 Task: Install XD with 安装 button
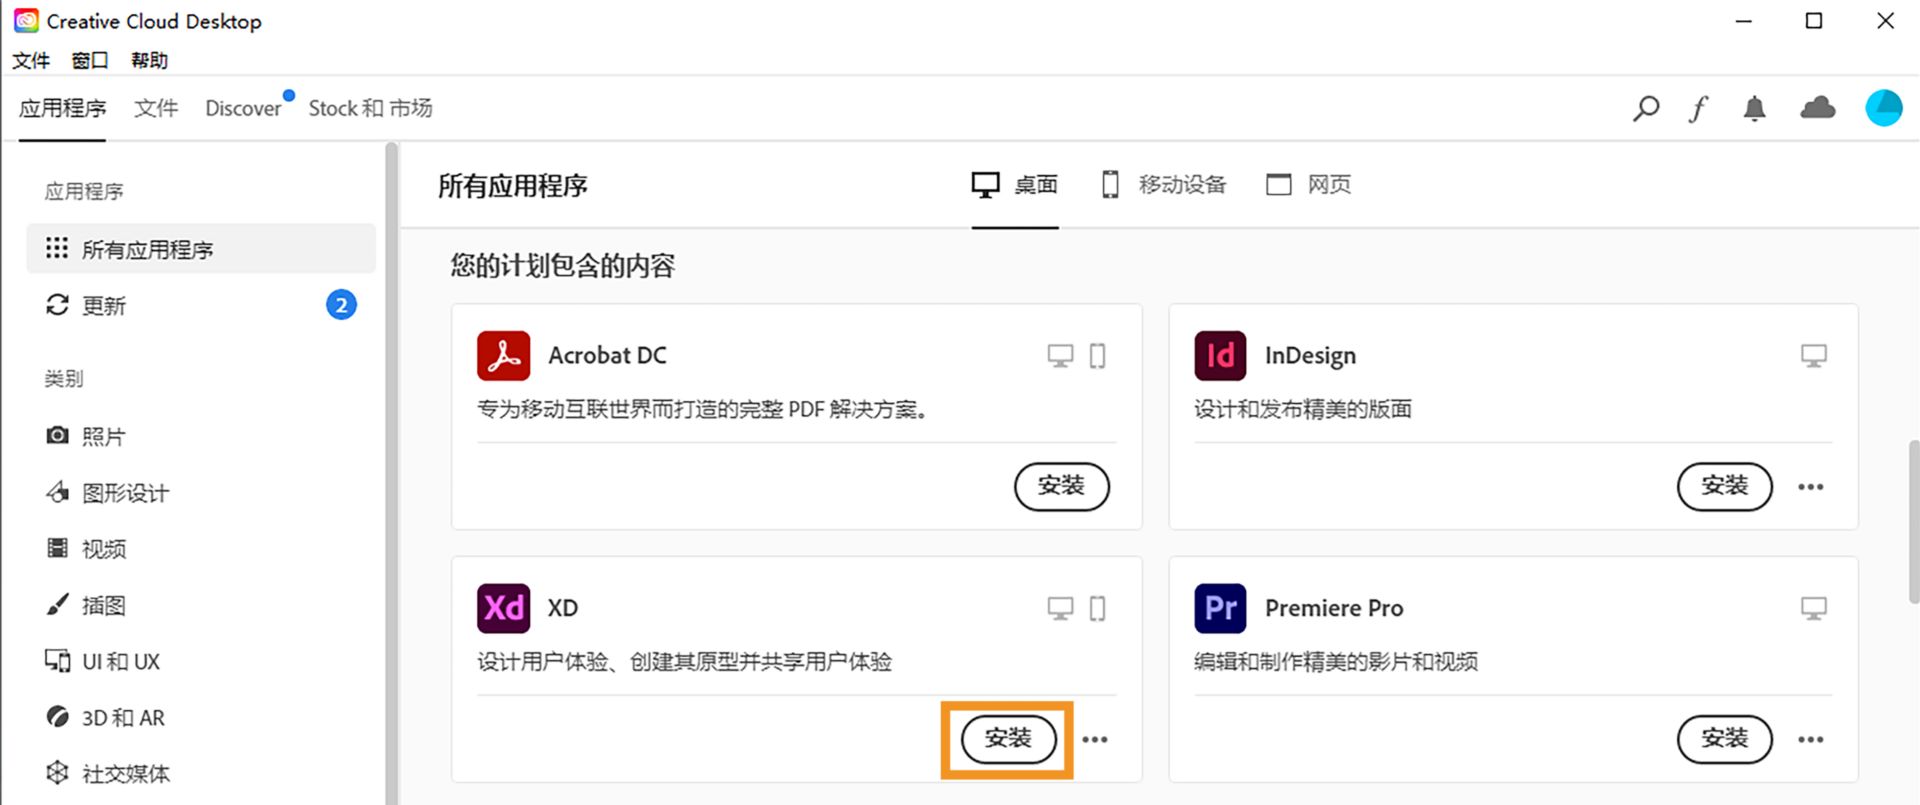click(1008, 739)
